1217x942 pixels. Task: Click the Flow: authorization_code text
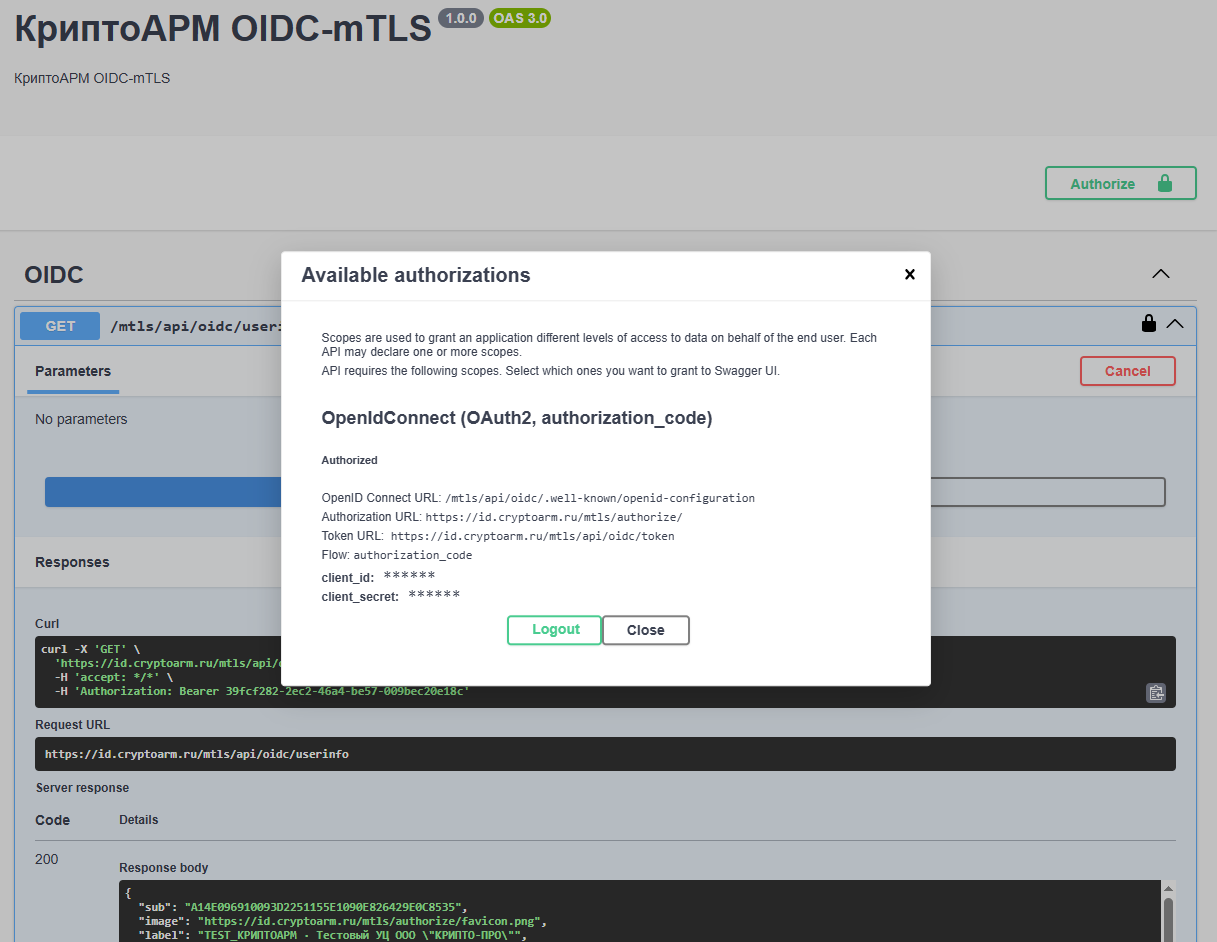click(397, 555)
